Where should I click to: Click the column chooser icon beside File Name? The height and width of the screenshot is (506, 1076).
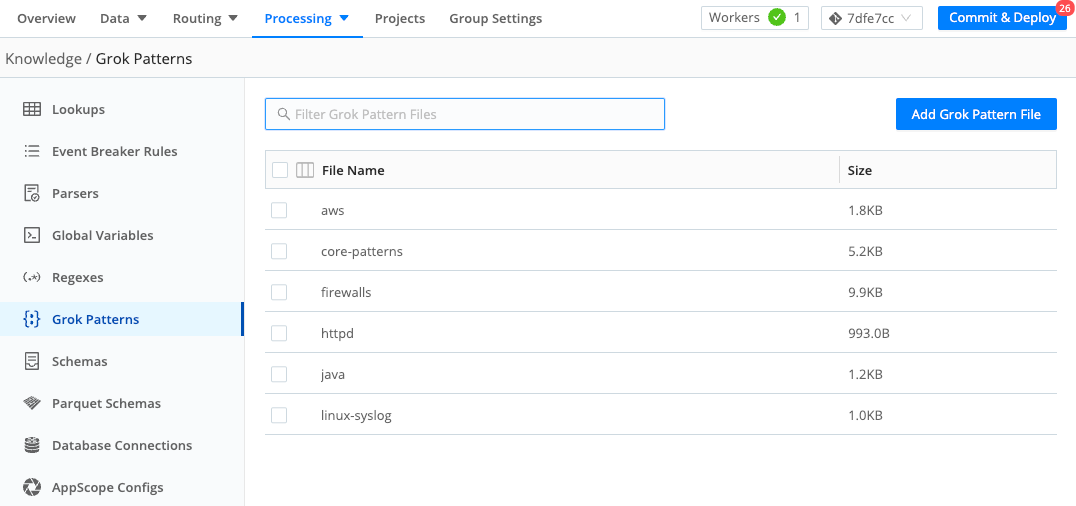[x=305, y=170]
